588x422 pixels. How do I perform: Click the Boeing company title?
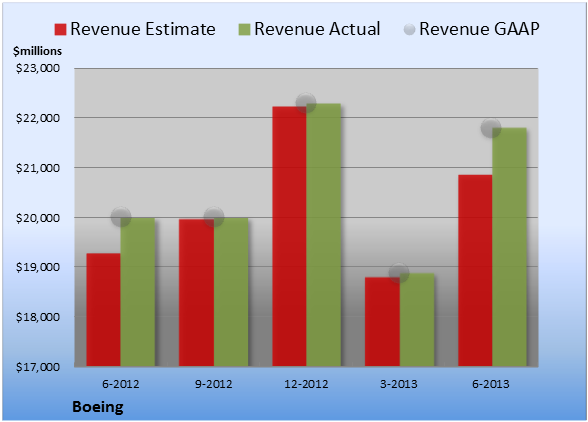98,407
